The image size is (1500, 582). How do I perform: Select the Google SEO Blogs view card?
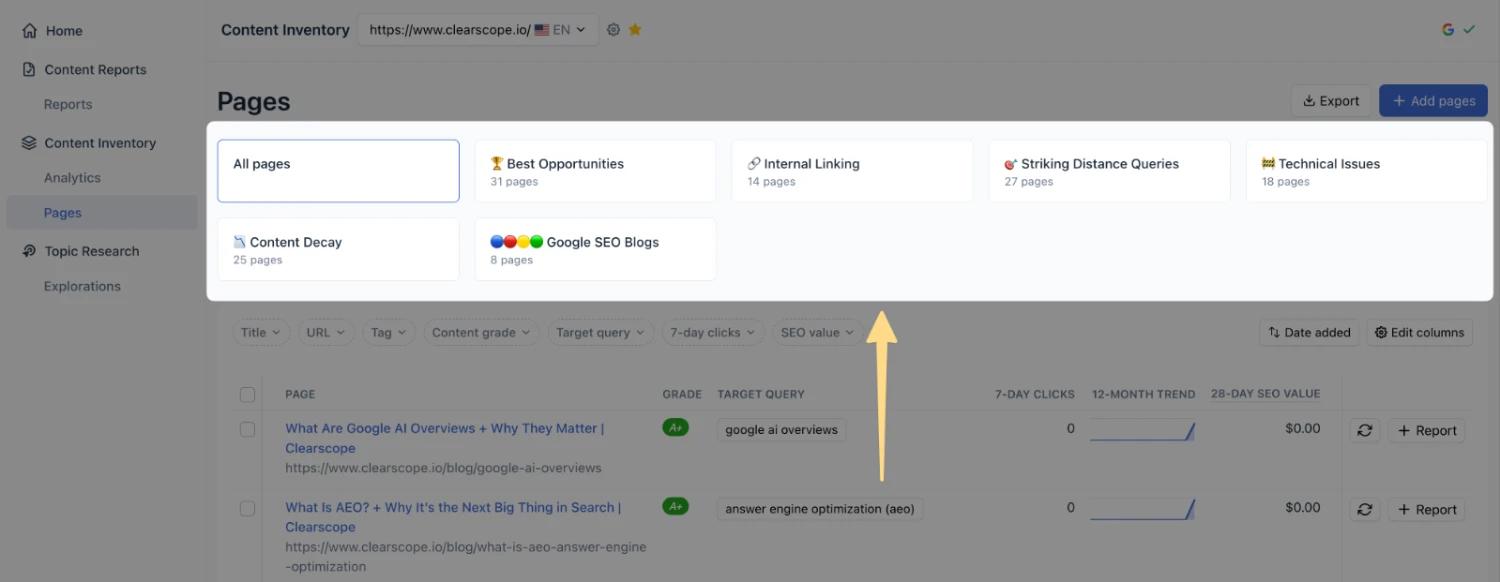pos(595,249)
